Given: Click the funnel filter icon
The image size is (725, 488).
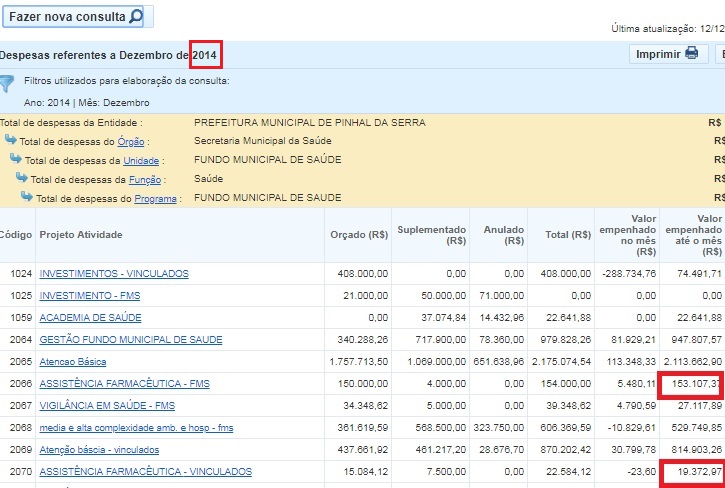Looking at the screenshot, I should (8, 84).
